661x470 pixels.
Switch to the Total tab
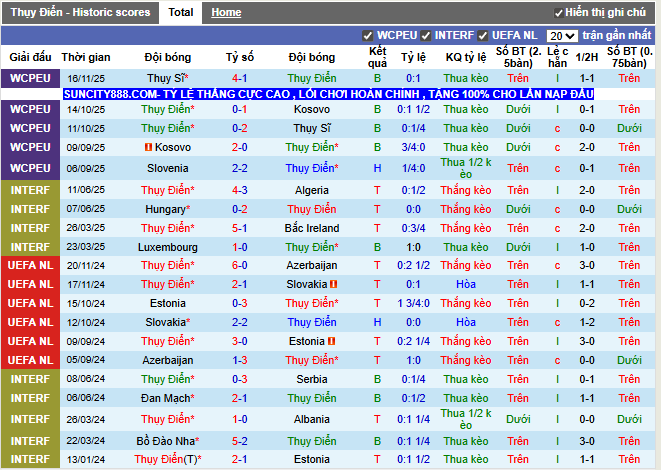point(180,12)
